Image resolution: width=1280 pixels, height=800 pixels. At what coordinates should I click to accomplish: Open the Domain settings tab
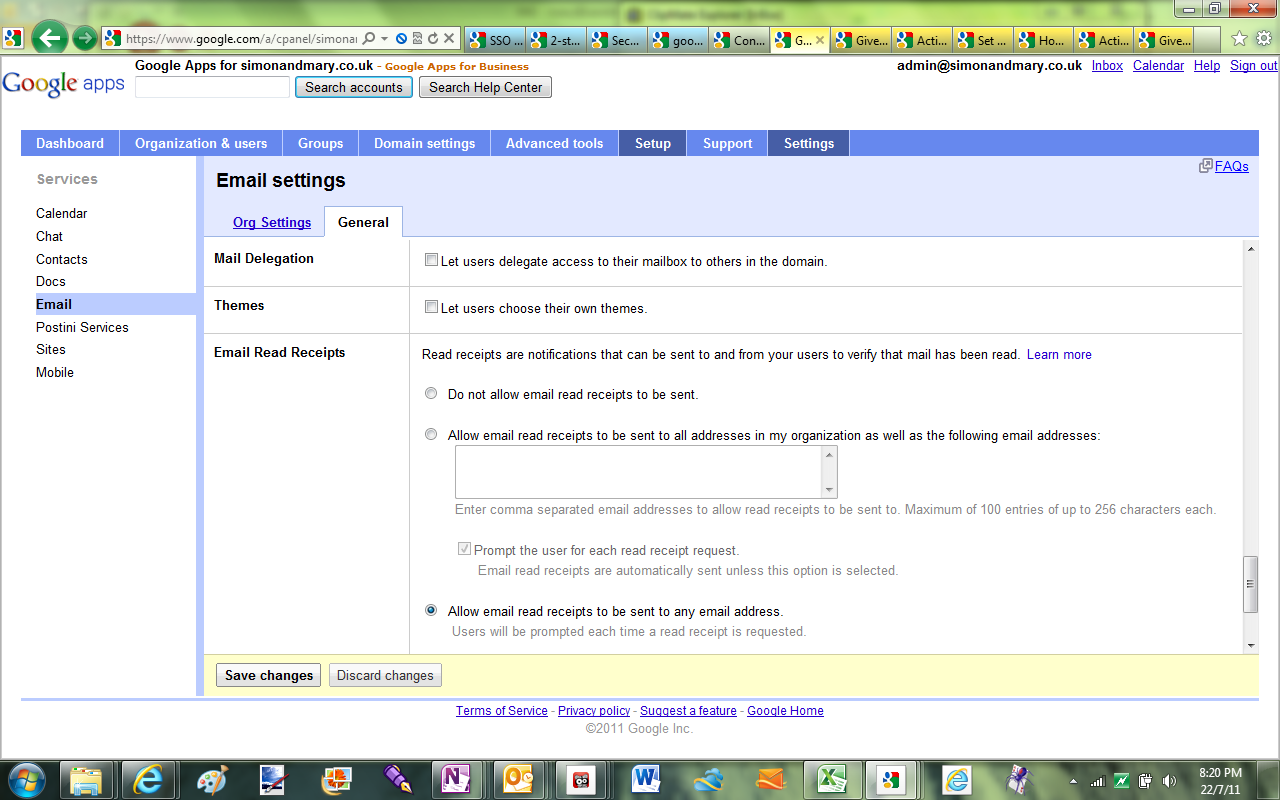pos(424,143)
